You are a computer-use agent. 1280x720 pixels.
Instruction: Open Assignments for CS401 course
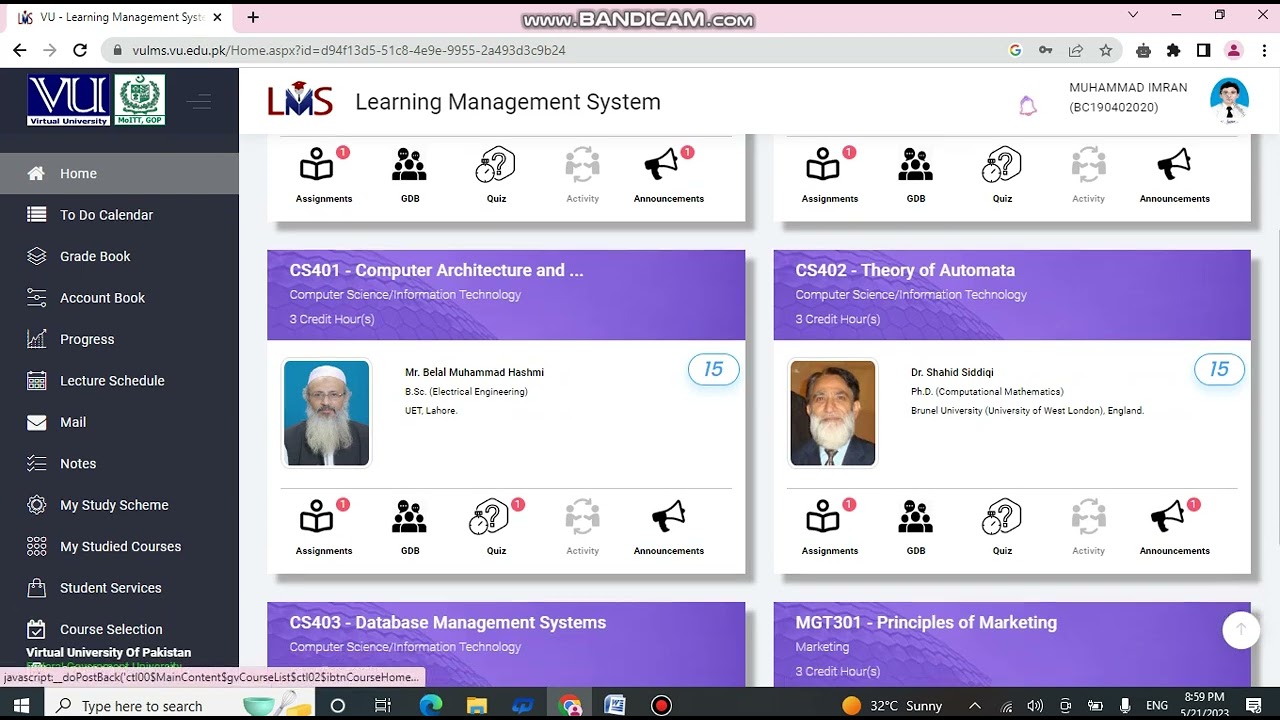pos(323,527)
